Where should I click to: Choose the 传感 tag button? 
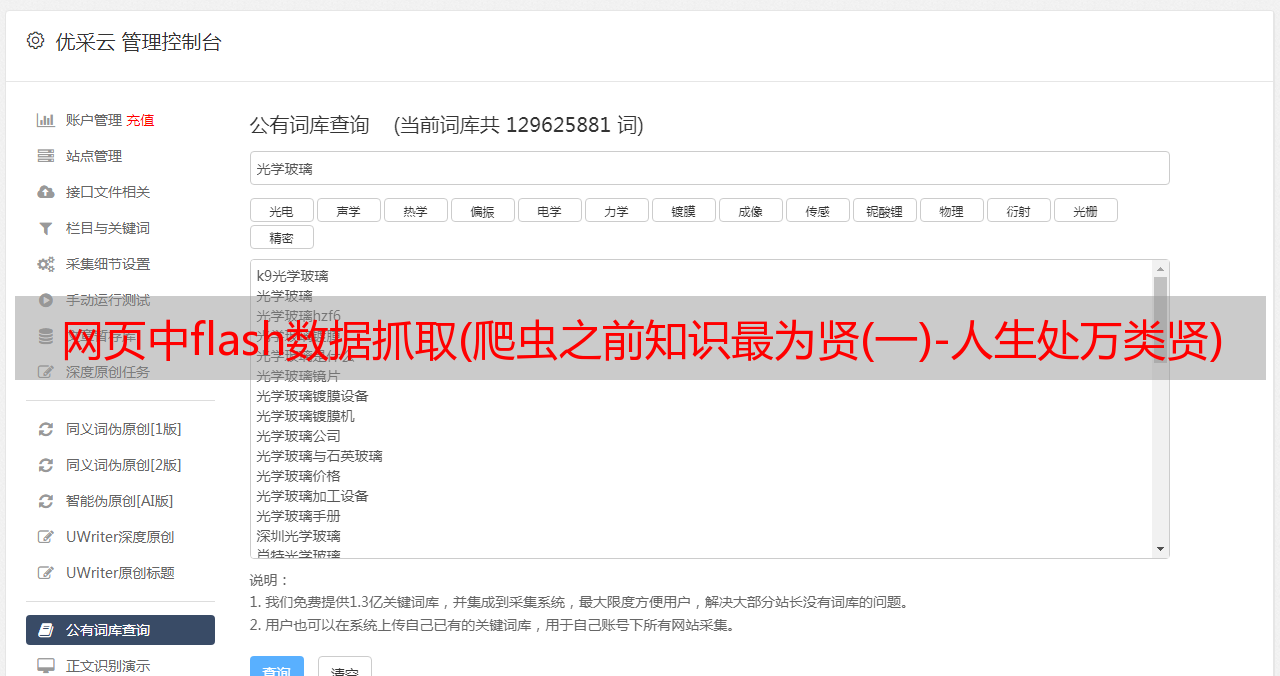point(817,210)
